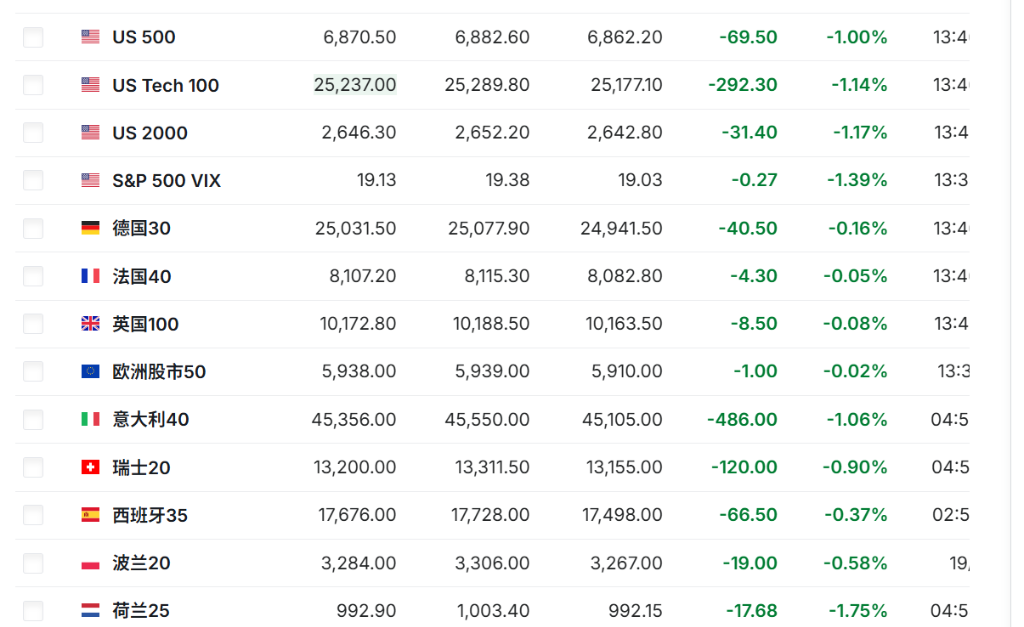Click the Swiss flag icon beside 瑞士20

(x=90, y=467)
